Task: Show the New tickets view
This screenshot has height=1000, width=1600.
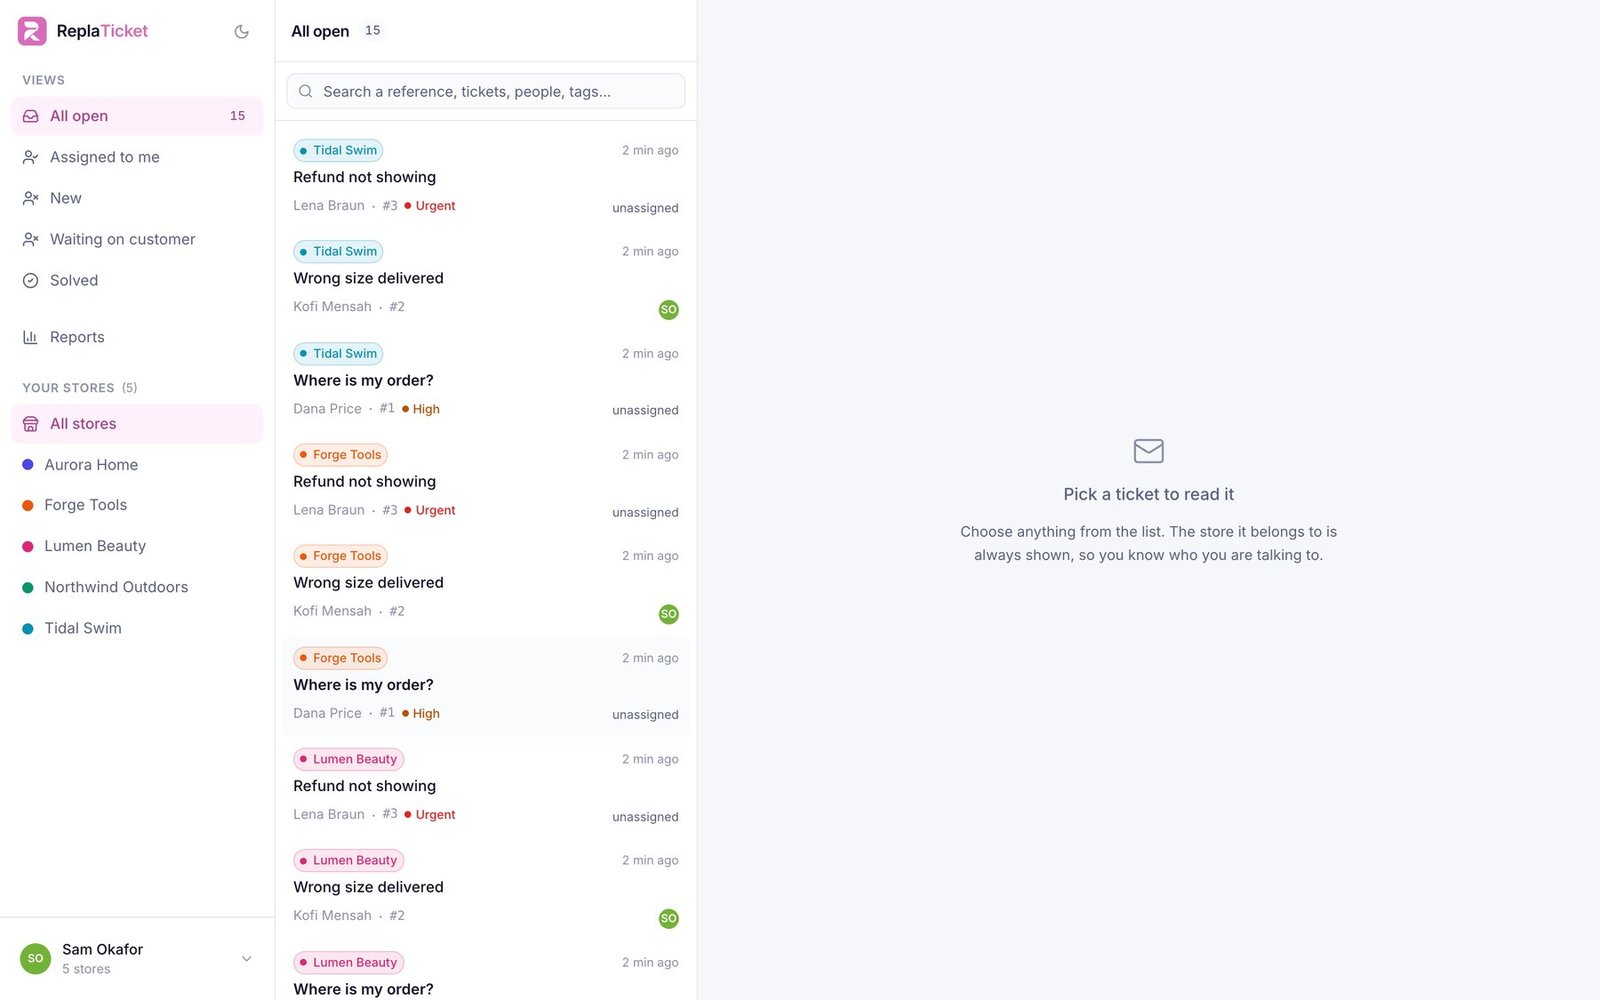Action: [137, 198]
